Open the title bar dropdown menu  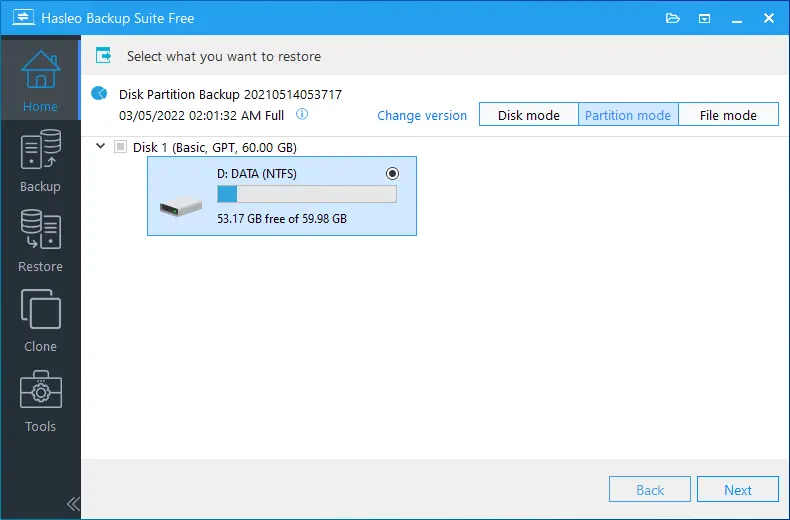point(704,18)
